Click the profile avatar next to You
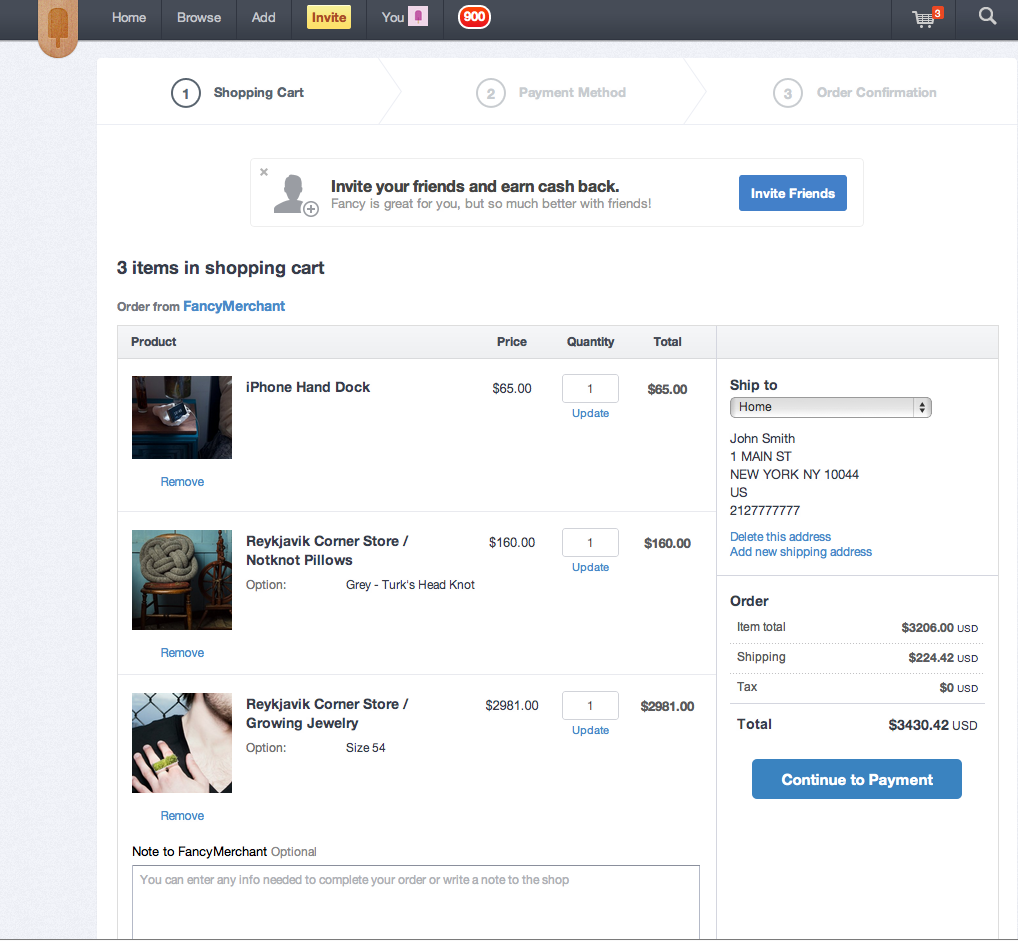1018x941 pixels. click(418, 16)
